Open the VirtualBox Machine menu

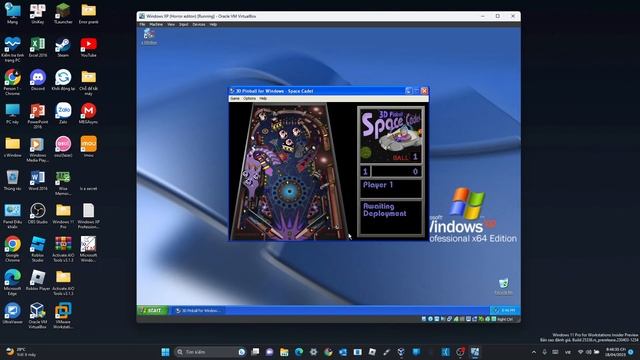pyautogui.click(x=156, y=24)
